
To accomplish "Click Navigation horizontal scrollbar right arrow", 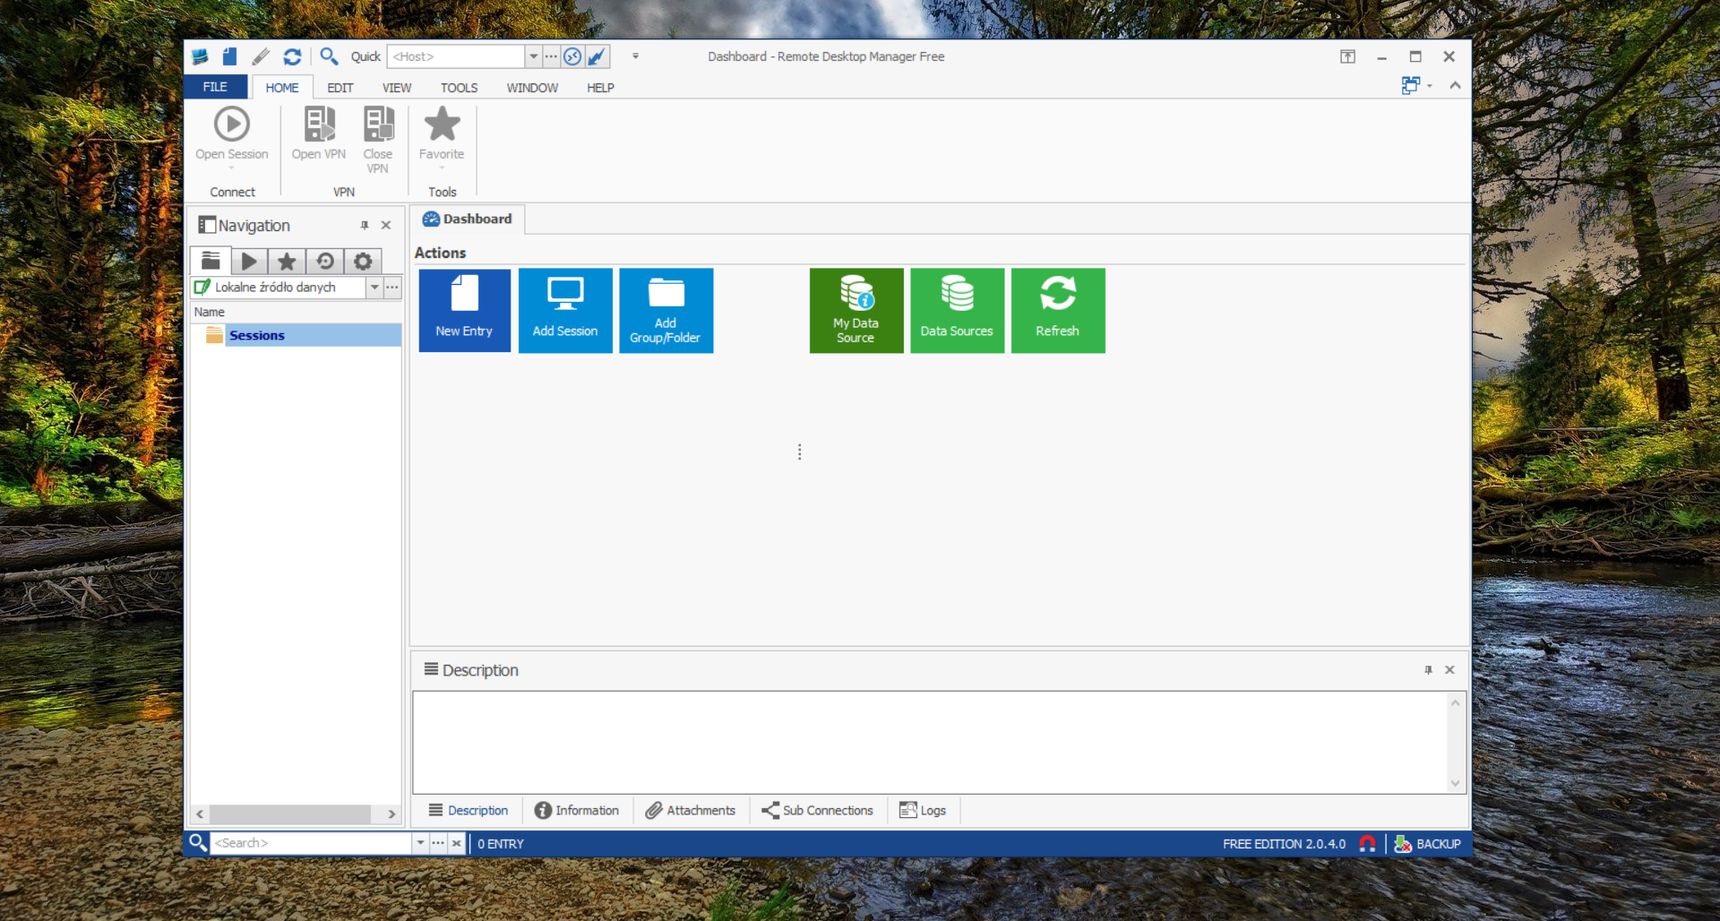I will click(x=391, y=814).
